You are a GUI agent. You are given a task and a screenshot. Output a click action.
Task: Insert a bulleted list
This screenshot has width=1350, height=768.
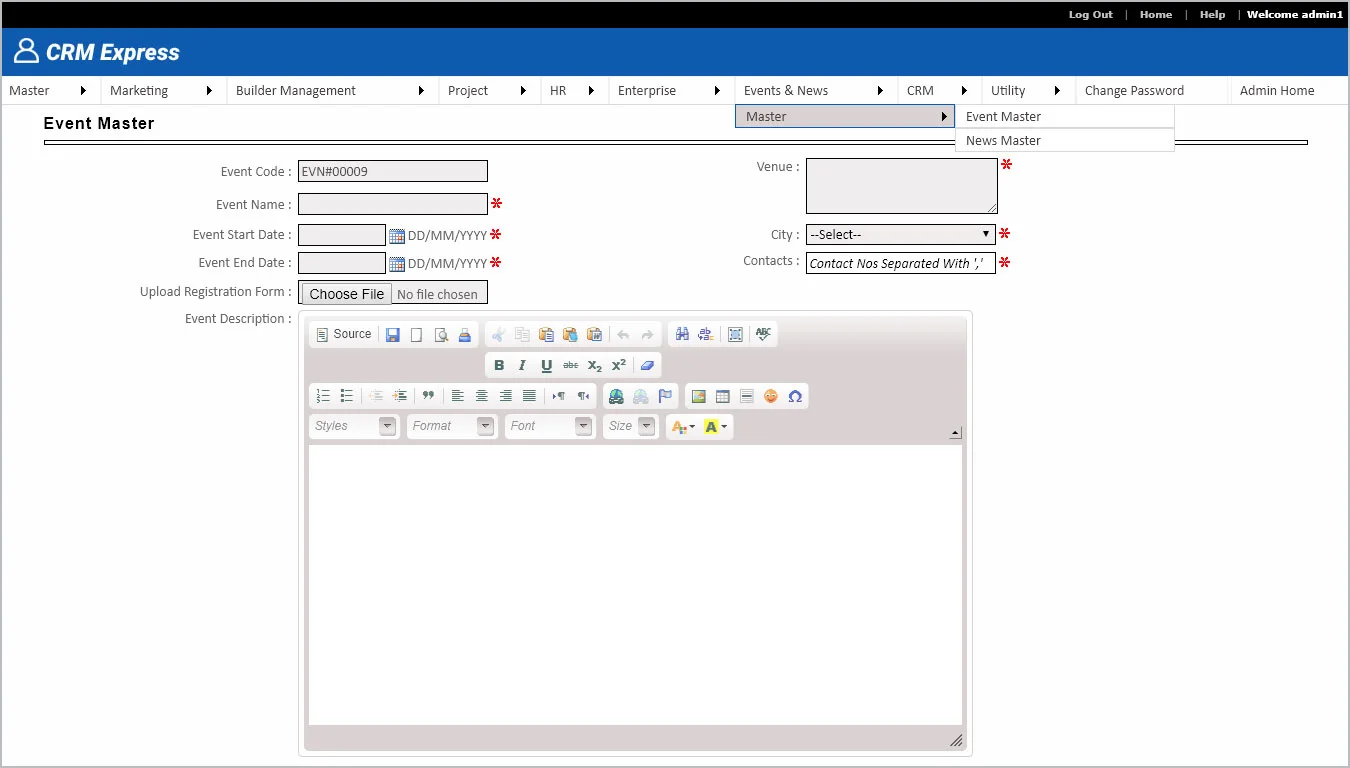[347, 396]
